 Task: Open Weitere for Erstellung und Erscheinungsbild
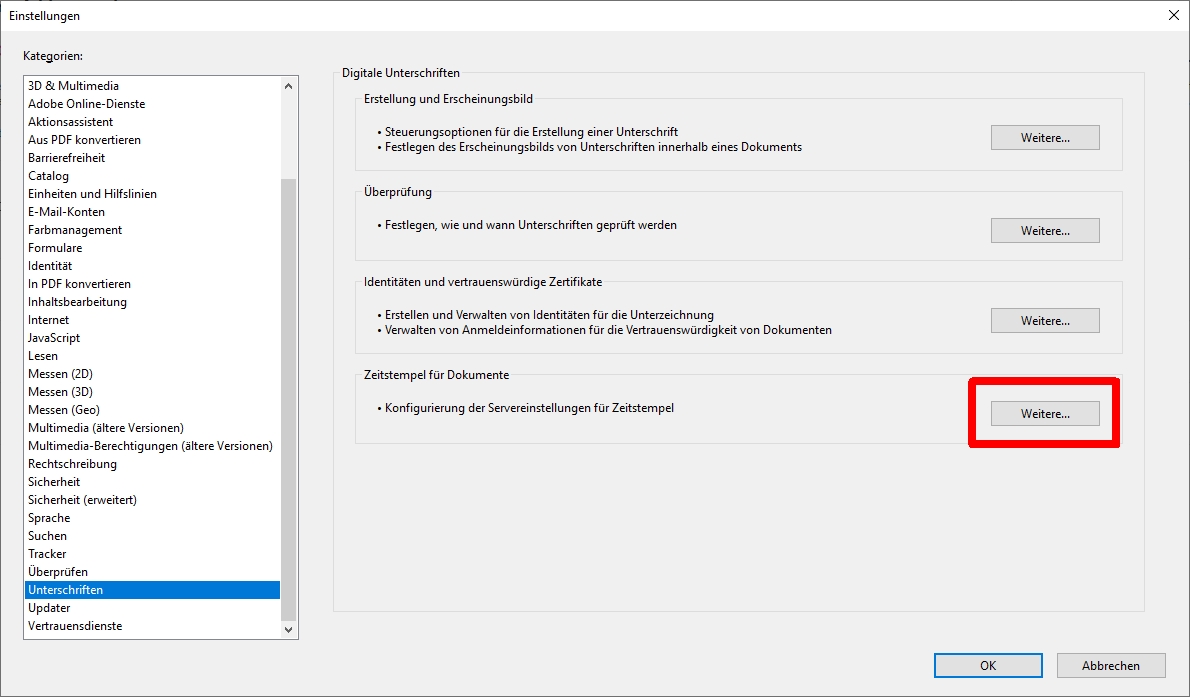pyautogui.click(x=1045, y=138)
